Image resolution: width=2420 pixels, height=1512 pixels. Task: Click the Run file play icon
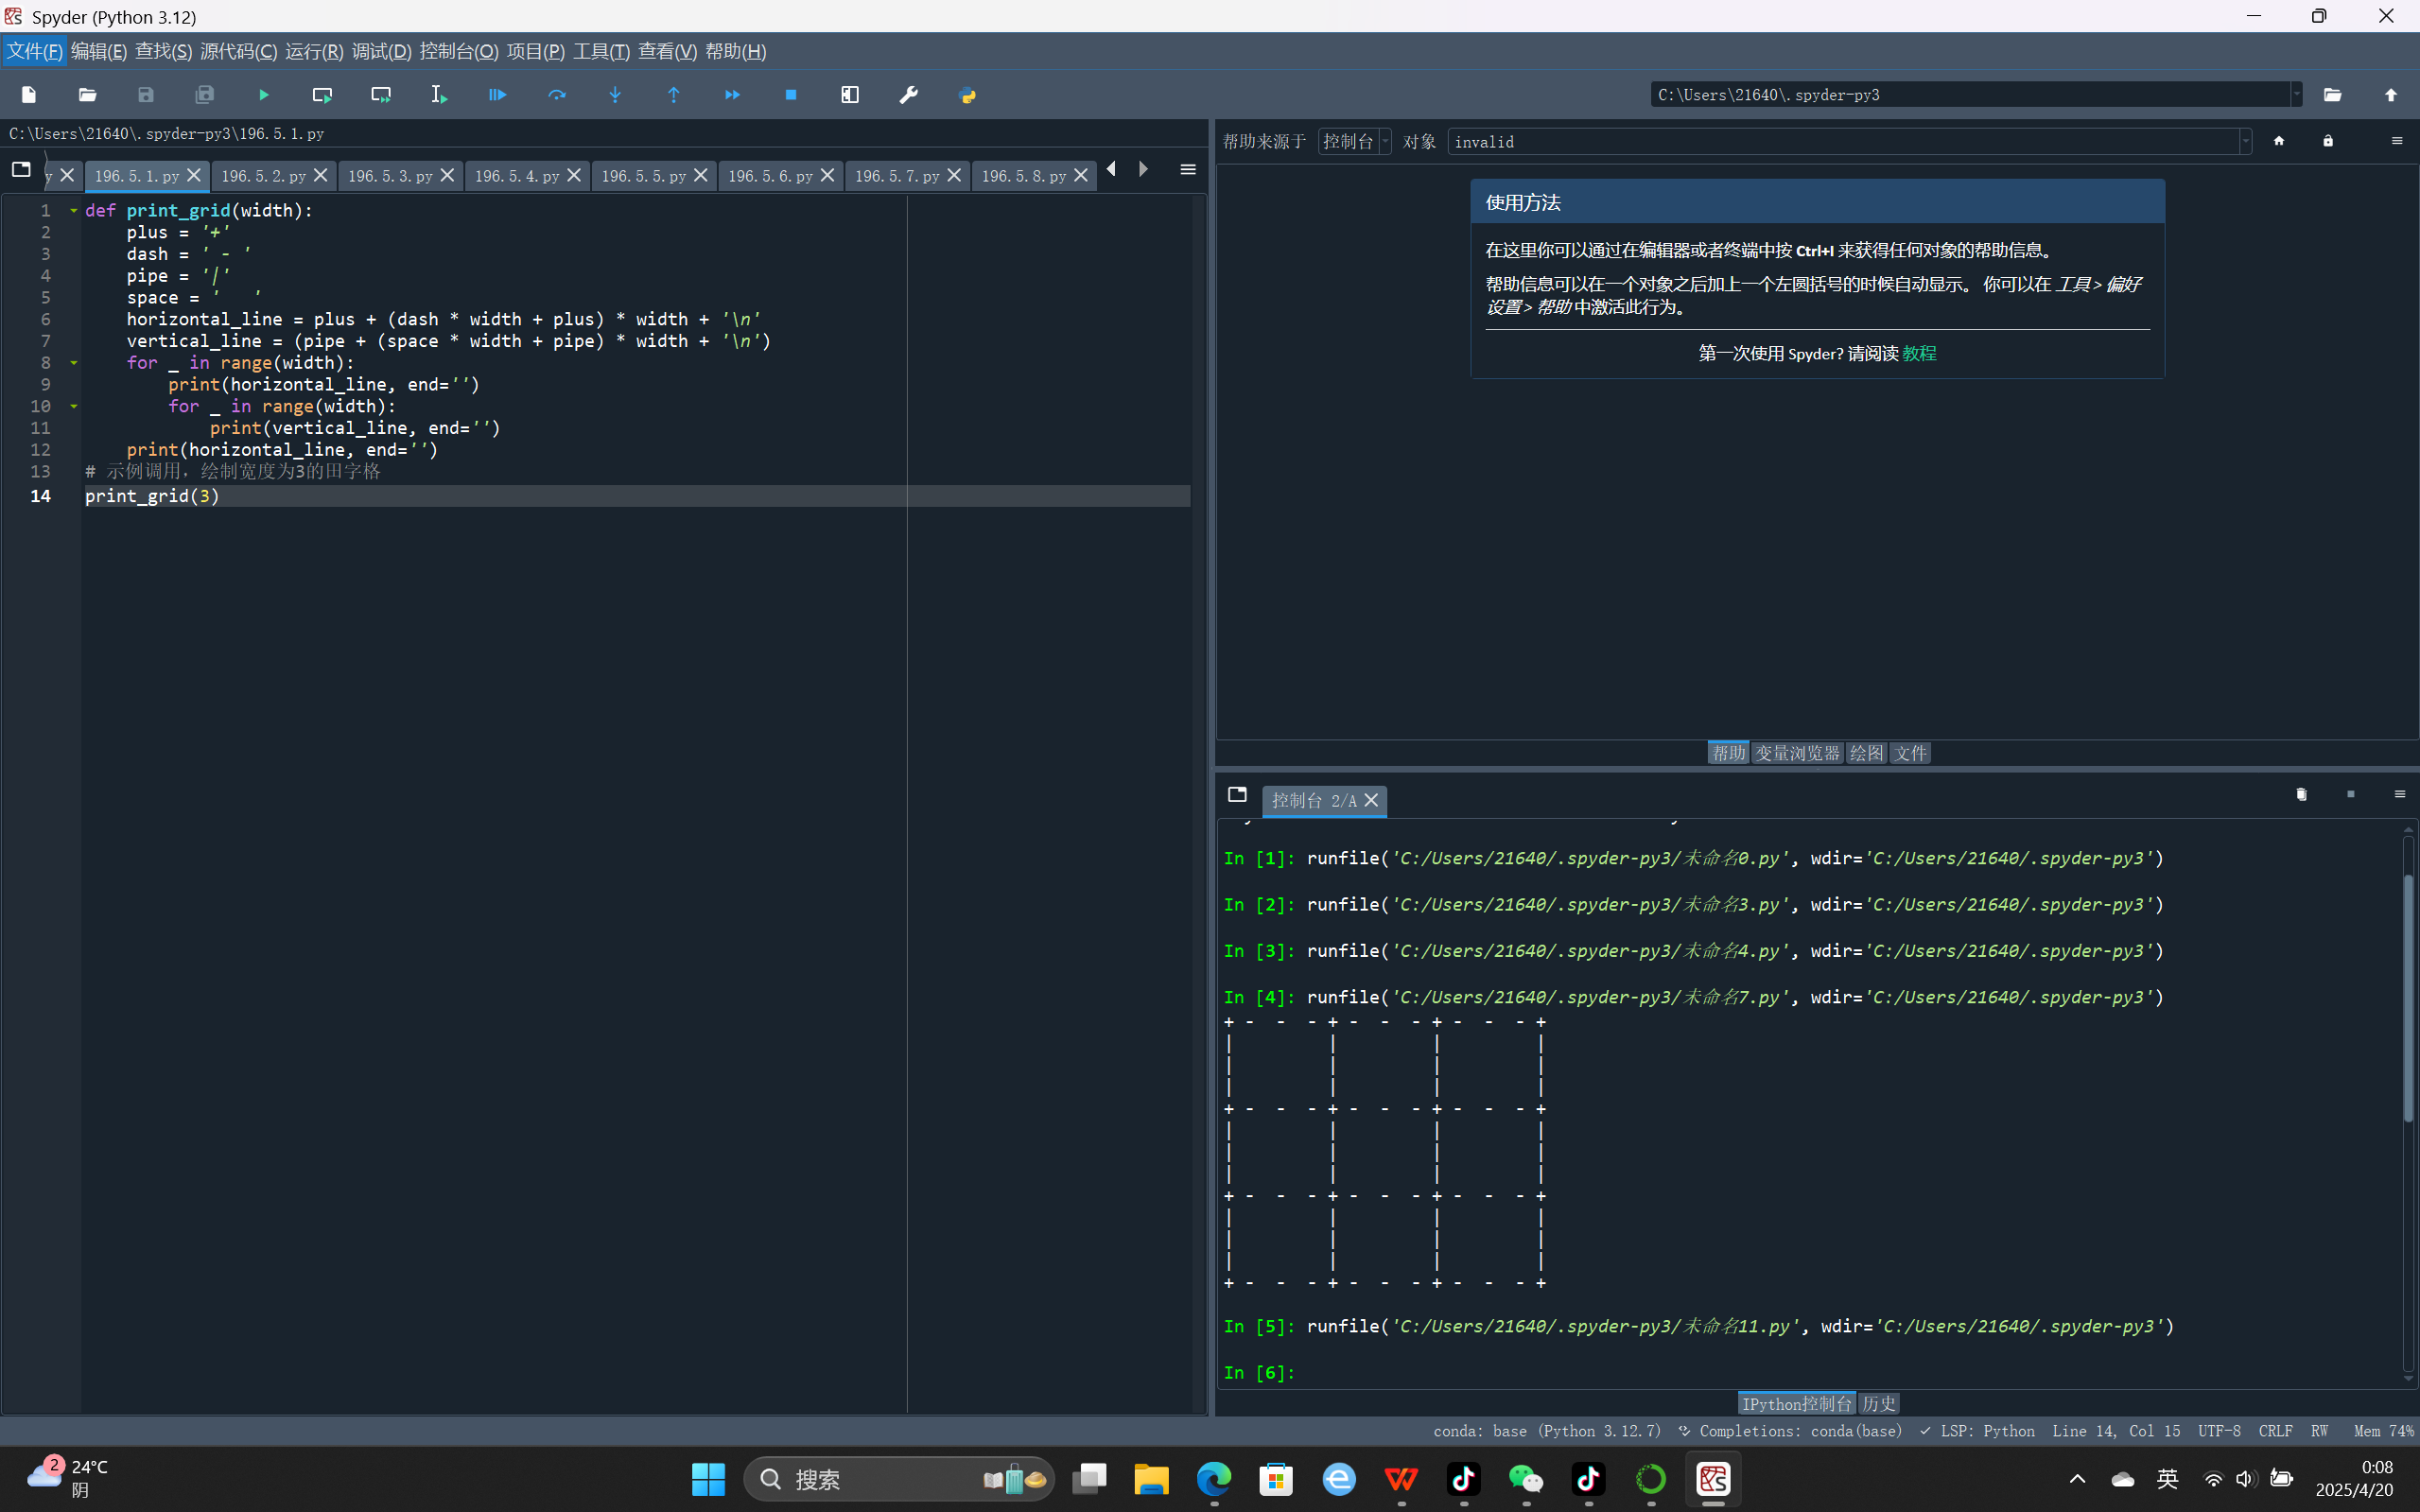264,95
